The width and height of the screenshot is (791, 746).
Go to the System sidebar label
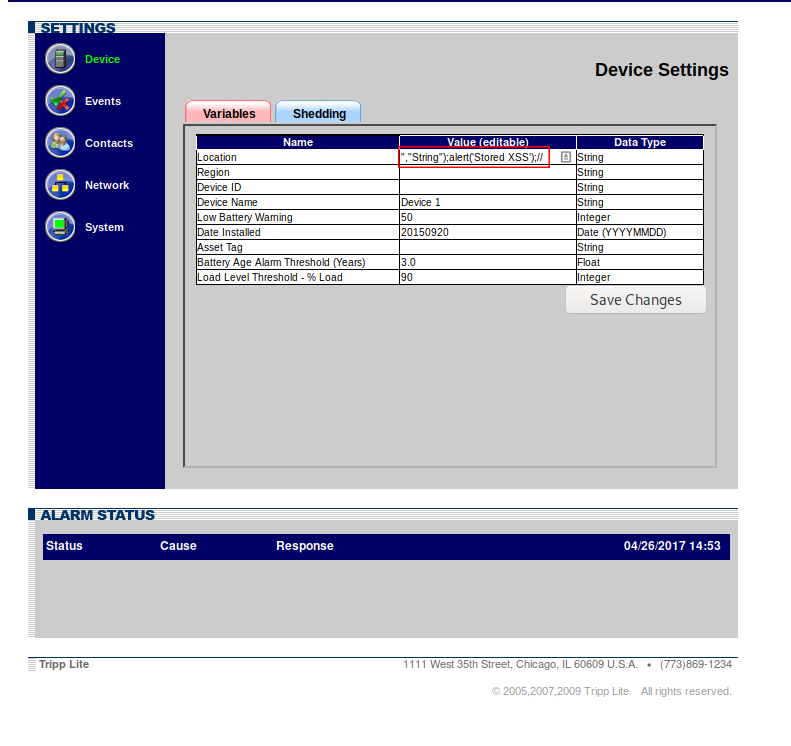tap(104, 227)
